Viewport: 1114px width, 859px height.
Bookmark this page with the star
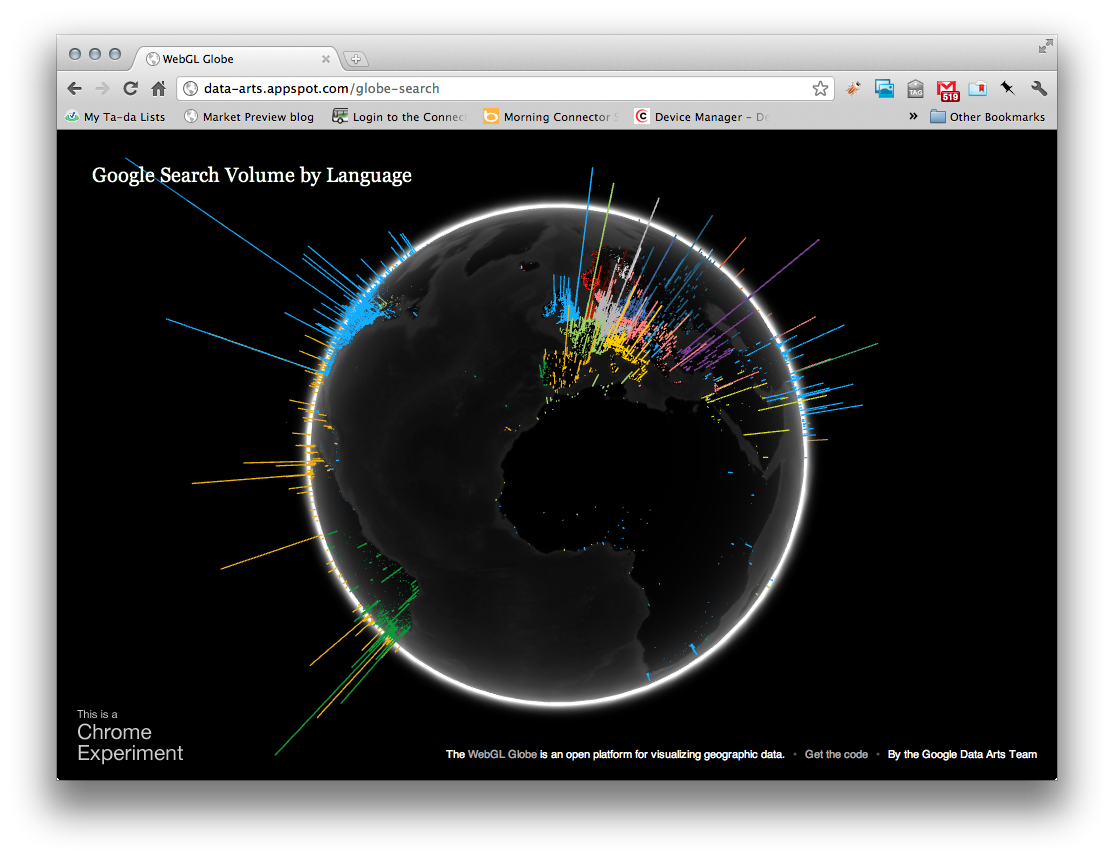[820, 88]
